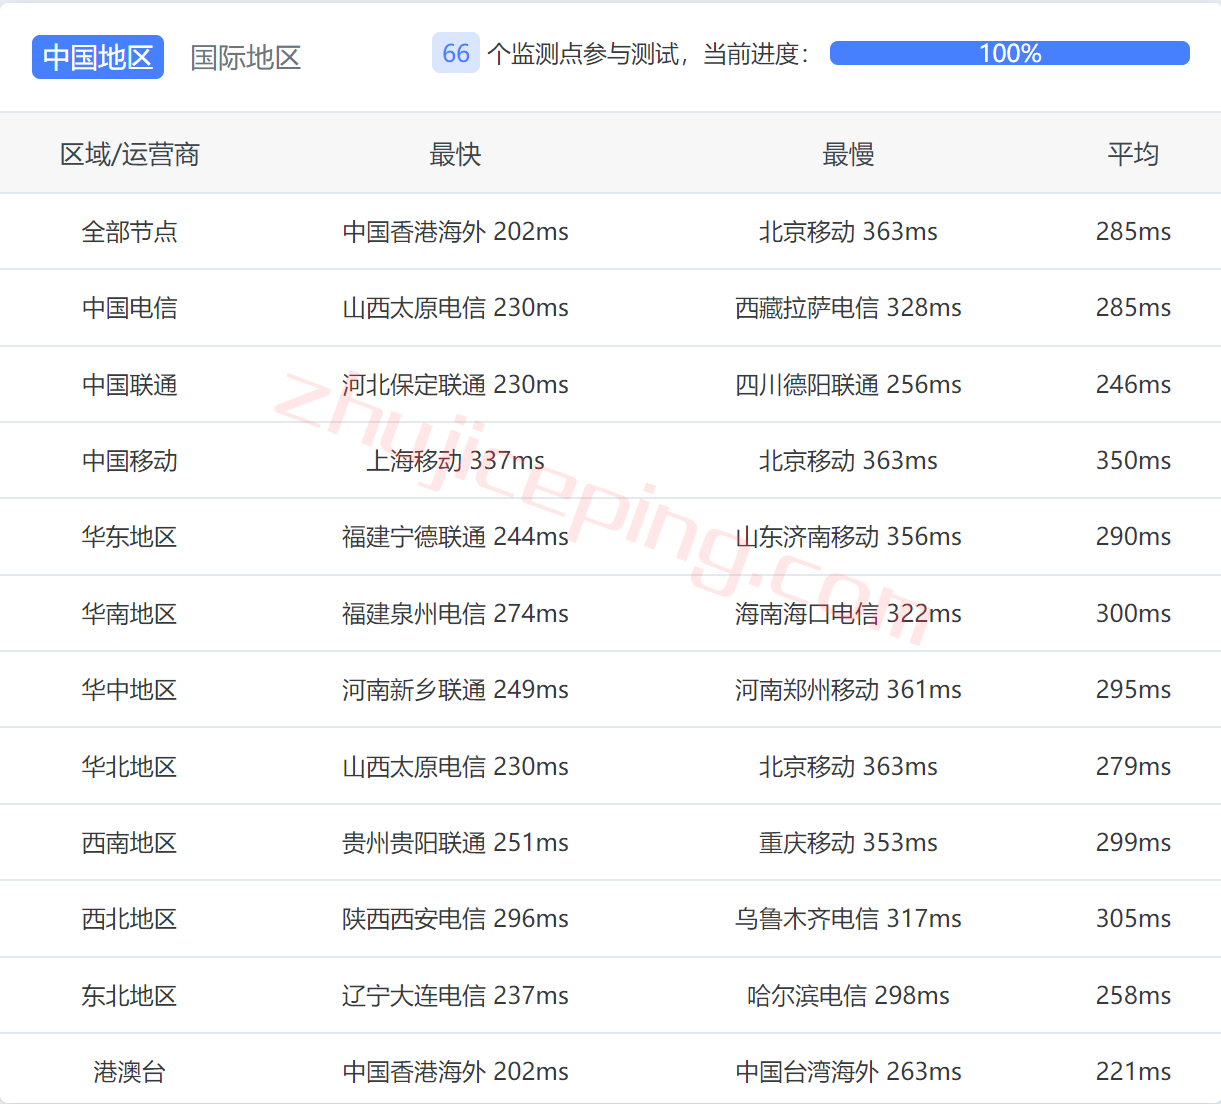Click 285ms average in 全部节点 row

click(x=1133, y=232)
